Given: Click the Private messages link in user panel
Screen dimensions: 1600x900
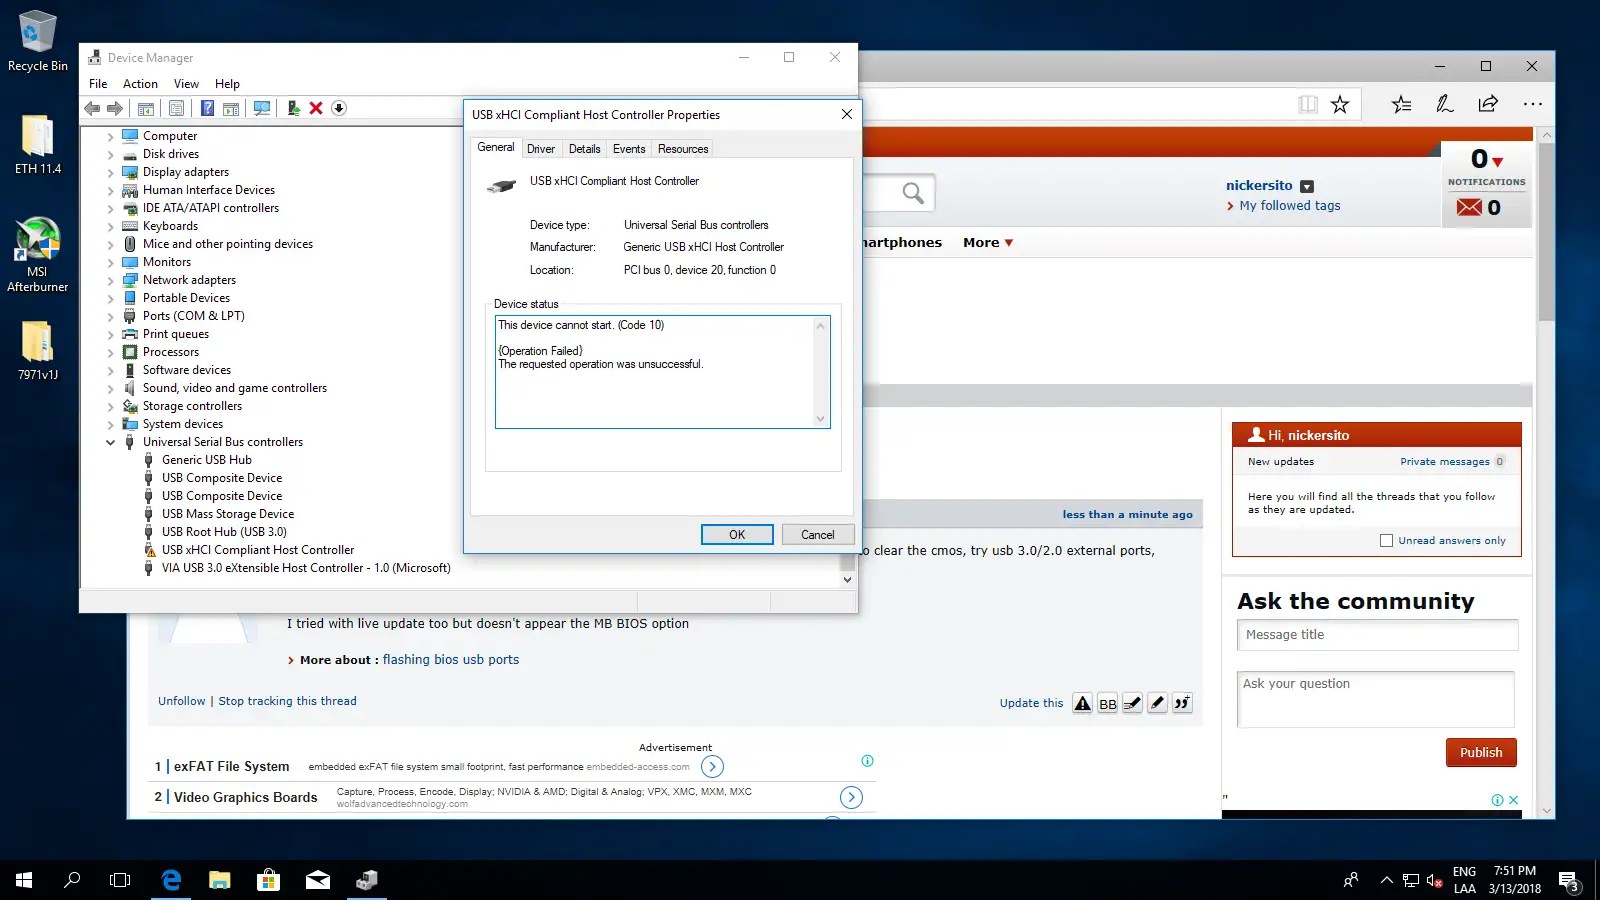Looking at the screenshot, I should click(1444, 462).
